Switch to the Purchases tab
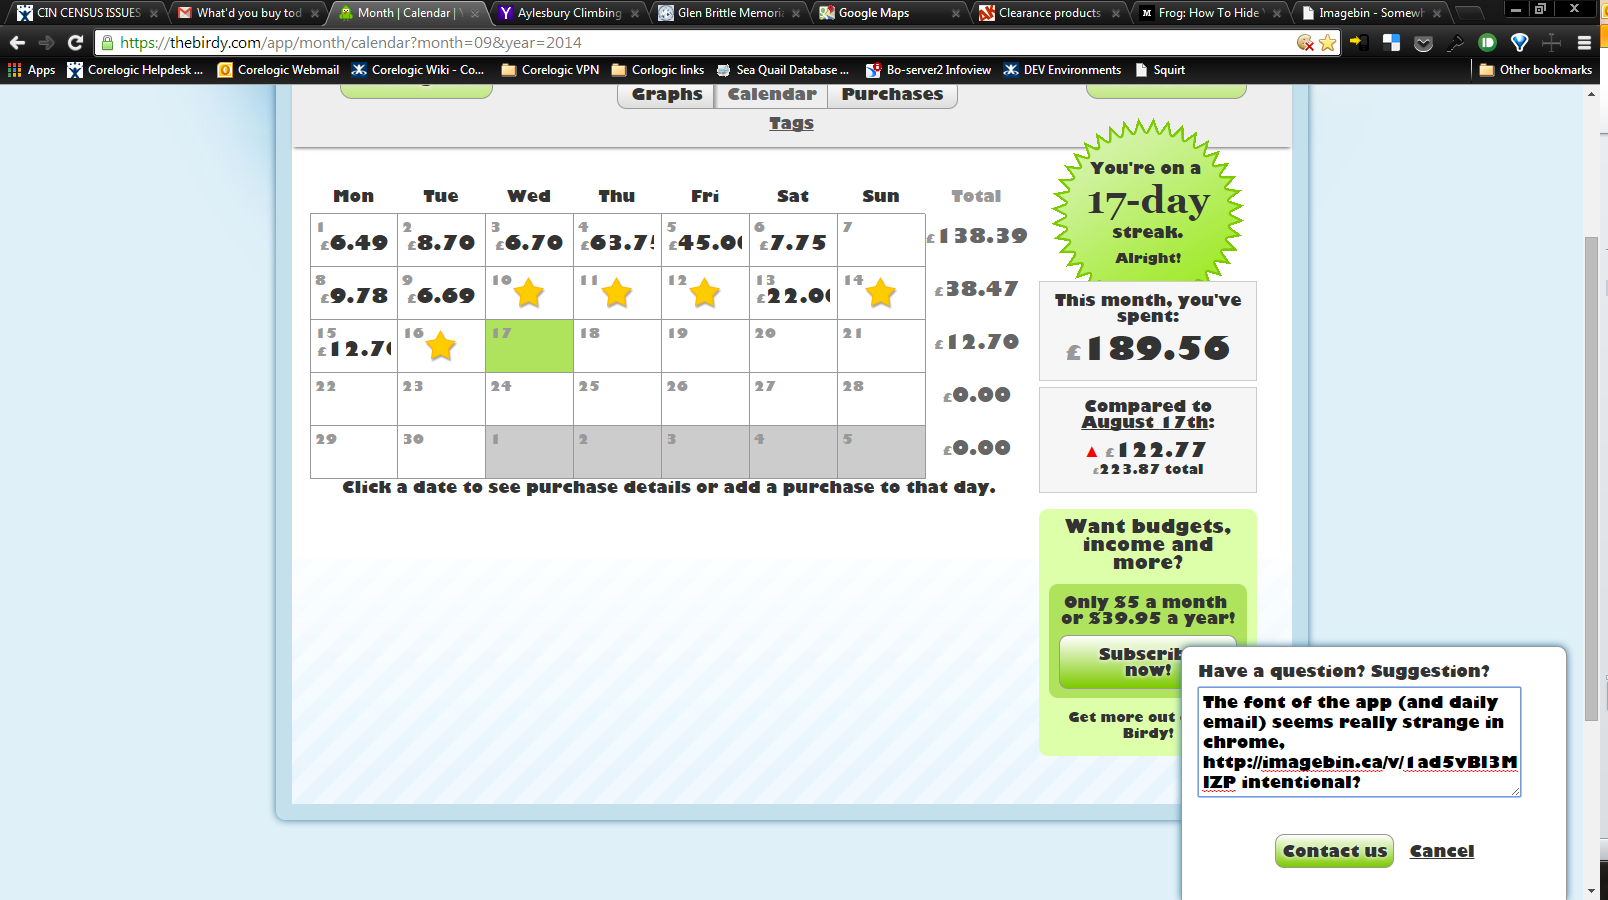This screenshot has height=900, width=1608. [x=892, y=94]
